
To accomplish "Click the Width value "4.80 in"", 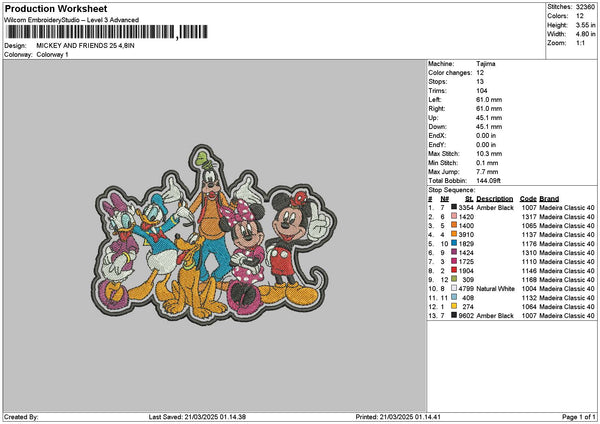I will (585, 34).
